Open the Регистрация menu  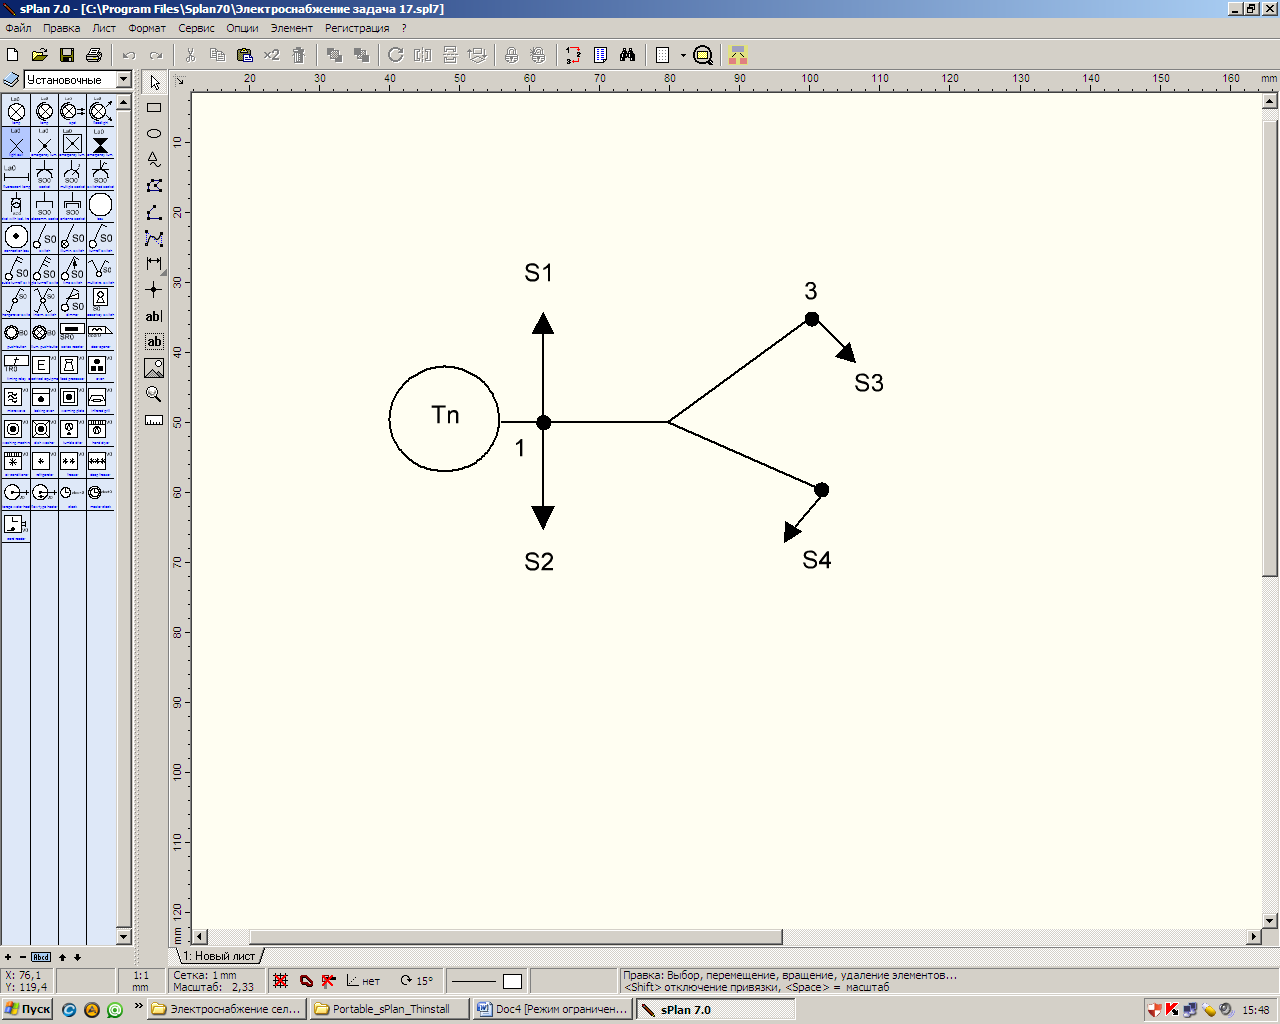(357, 28)
